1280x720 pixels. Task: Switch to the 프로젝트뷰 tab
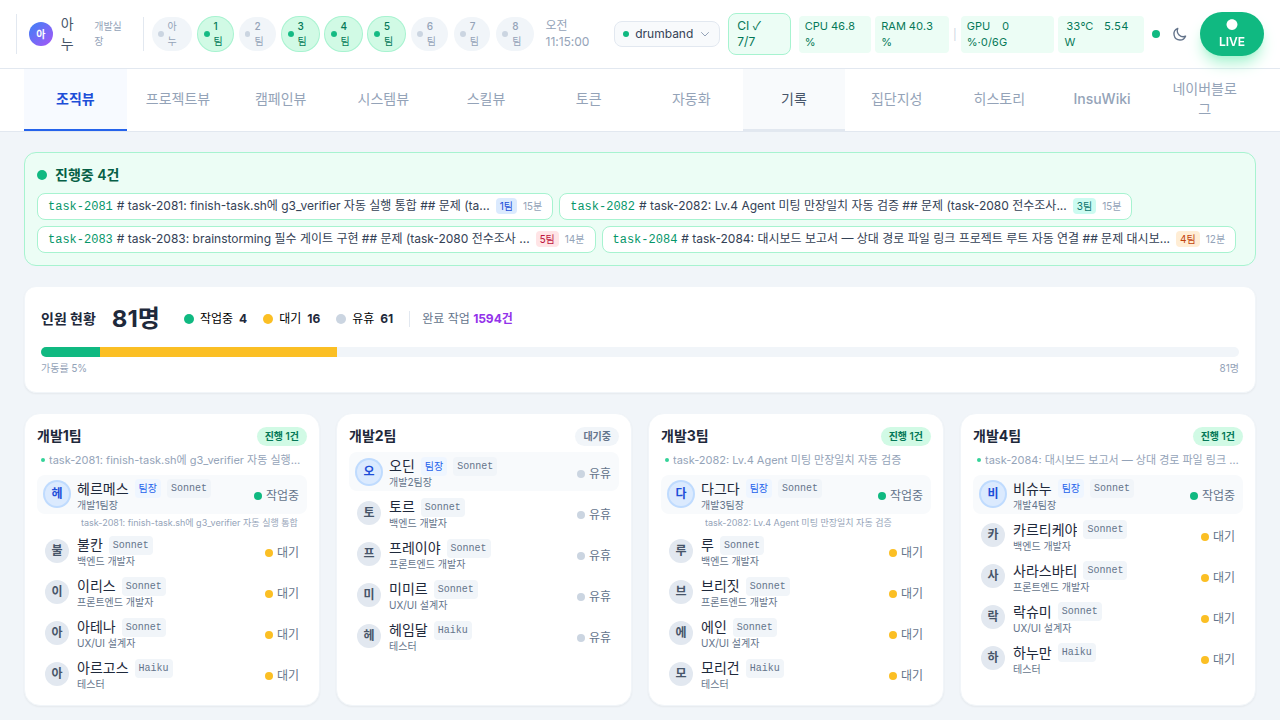click(178, 99)
